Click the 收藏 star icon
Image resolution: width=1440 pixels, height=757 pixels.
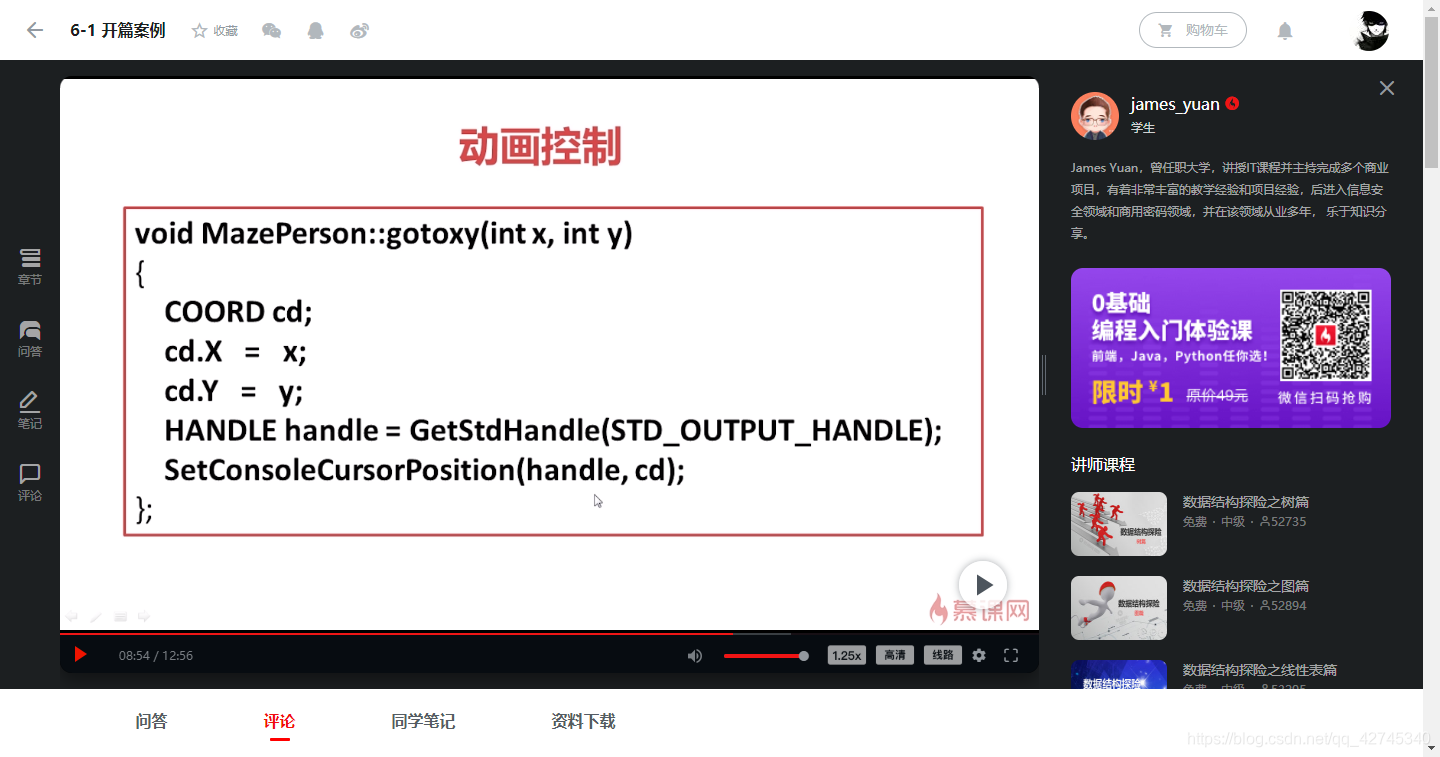(x=199, y=31)
